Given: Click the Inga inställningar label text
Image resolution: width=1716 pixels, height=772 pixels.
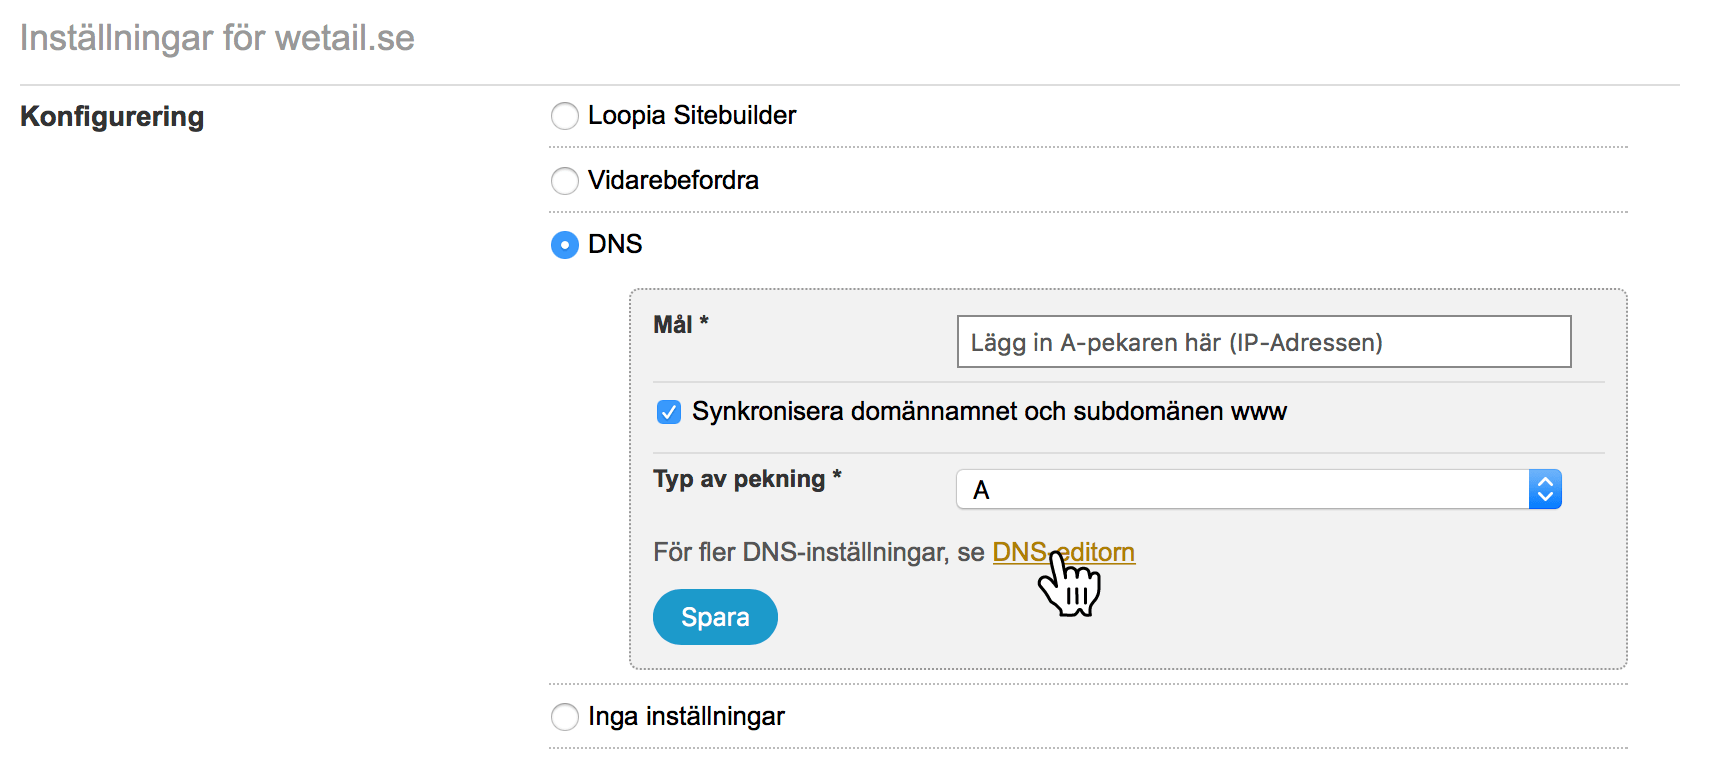Looking at the screenshot, I should pyautogui.click(x=686, y=717).
